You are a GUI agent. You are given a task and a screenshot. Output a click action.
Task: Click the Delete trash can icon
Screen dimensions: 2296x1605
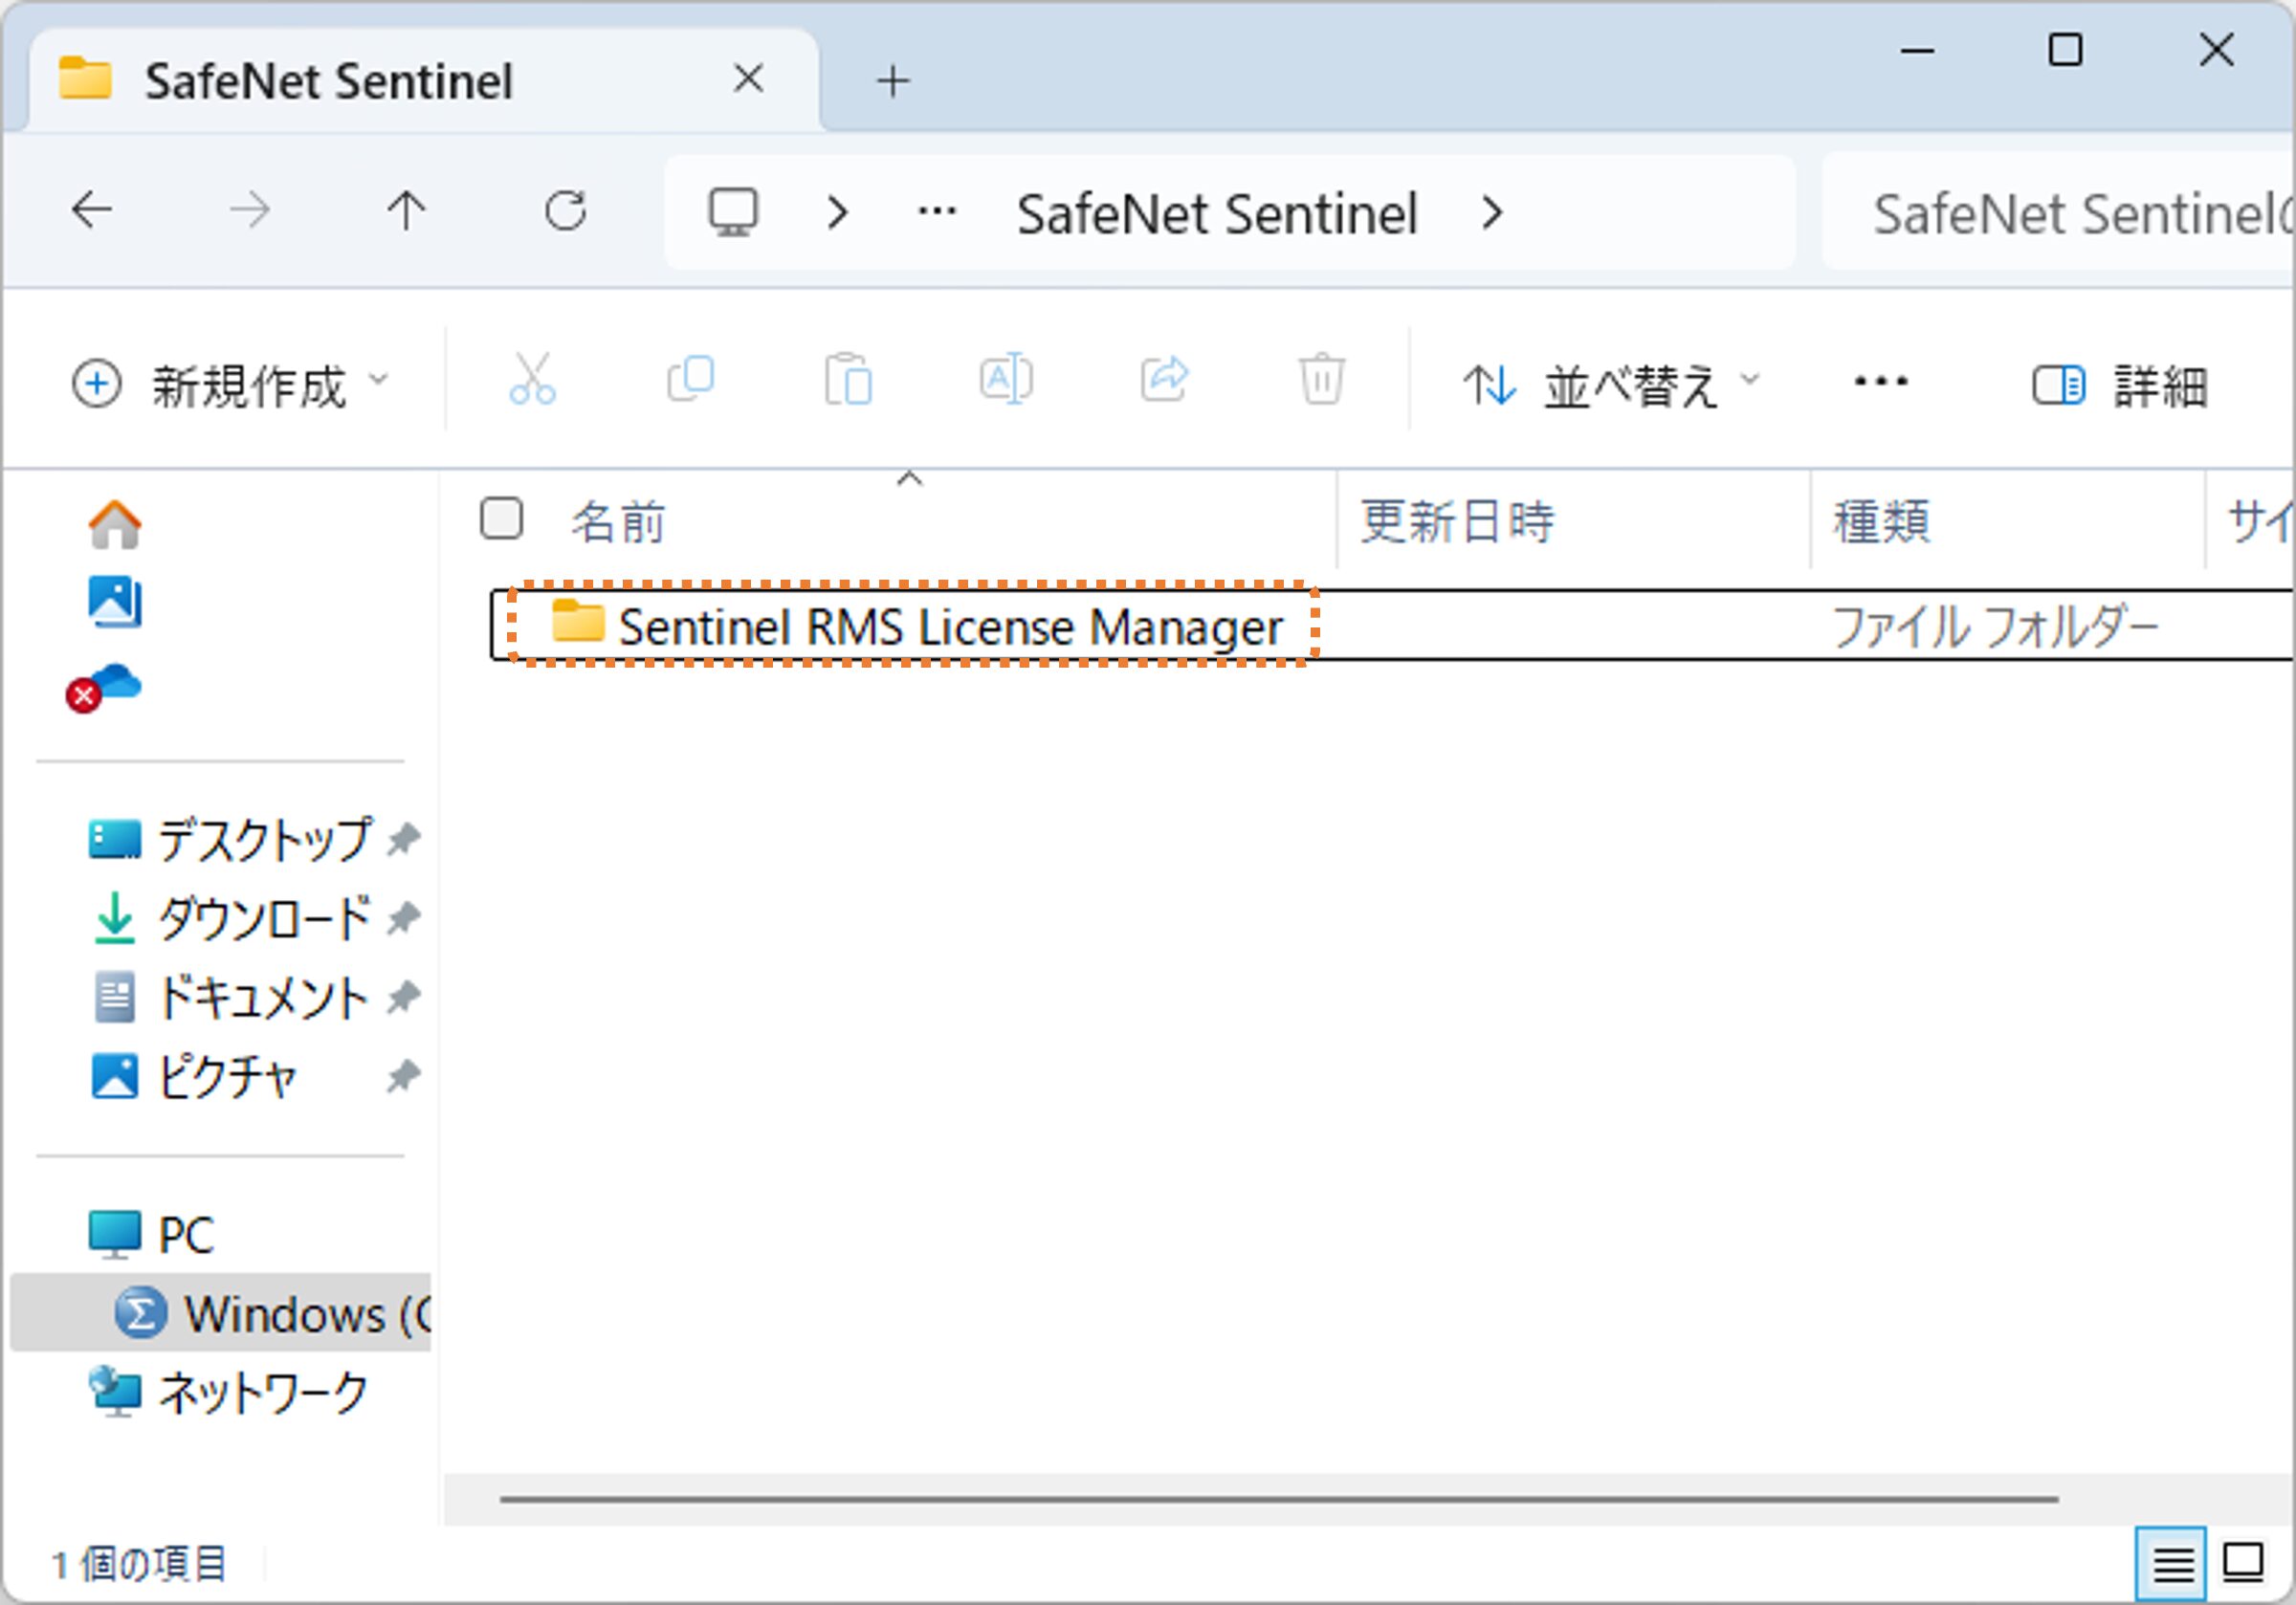pos(1322,380)
